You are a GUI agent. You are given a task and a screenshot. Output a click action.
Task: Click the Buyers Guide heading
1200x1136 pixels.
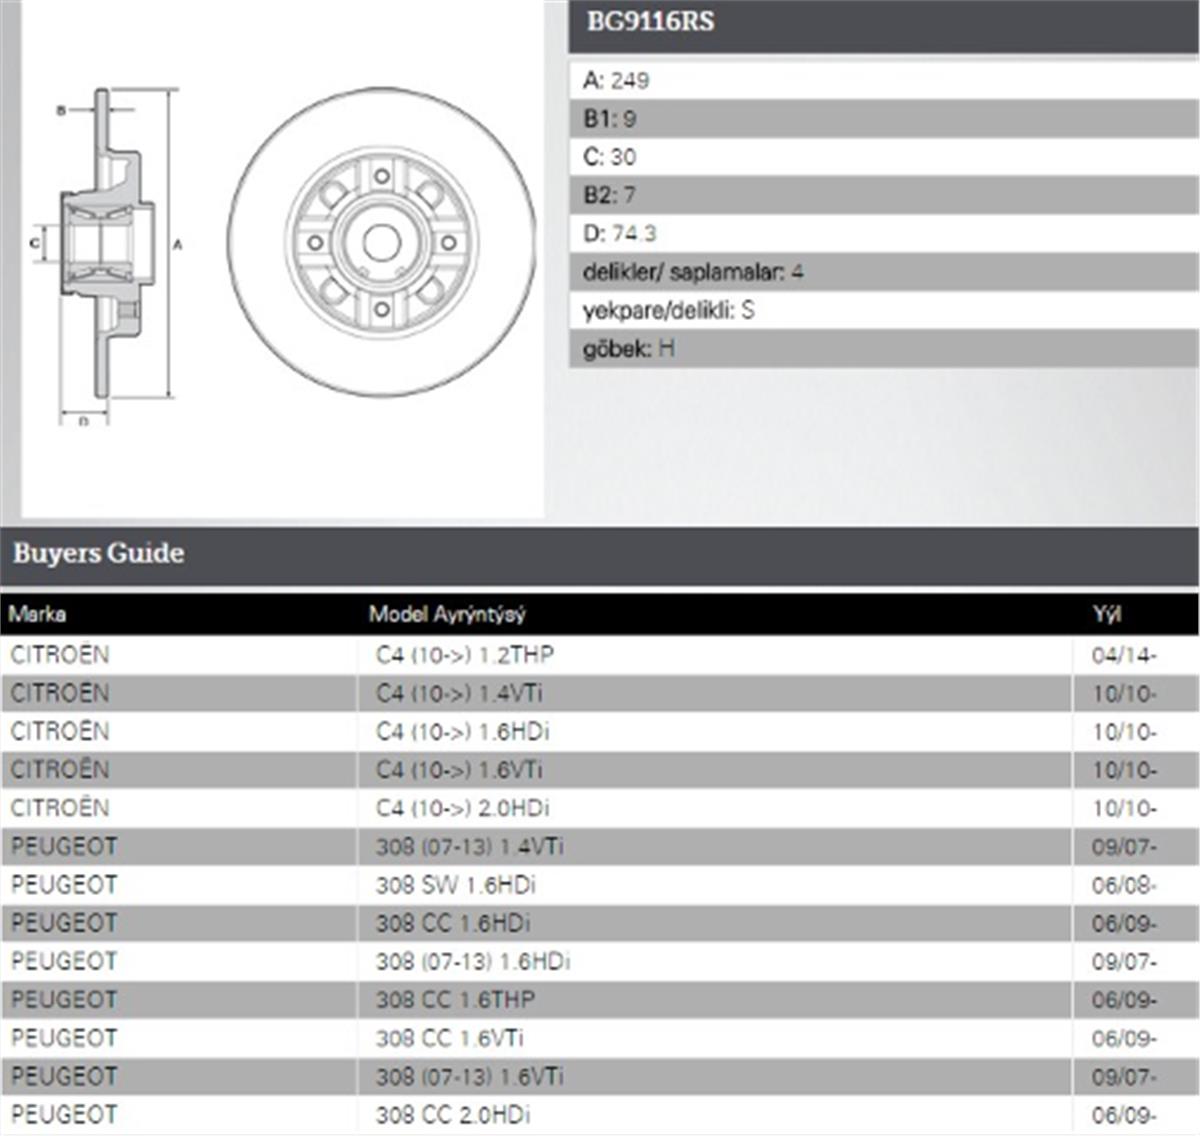98,552
